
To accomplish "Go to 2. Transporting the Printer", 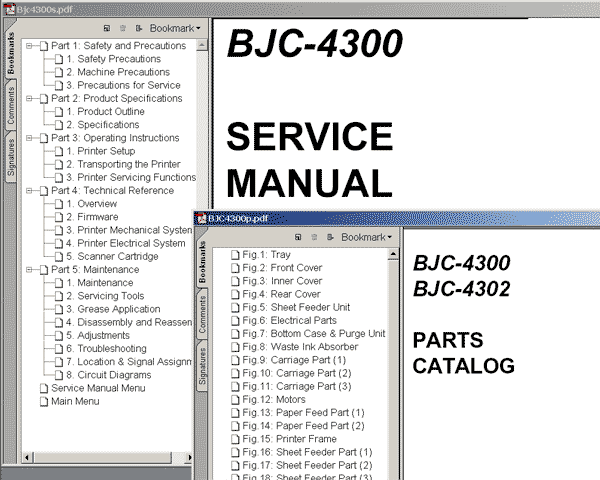I will pos(123,164).
